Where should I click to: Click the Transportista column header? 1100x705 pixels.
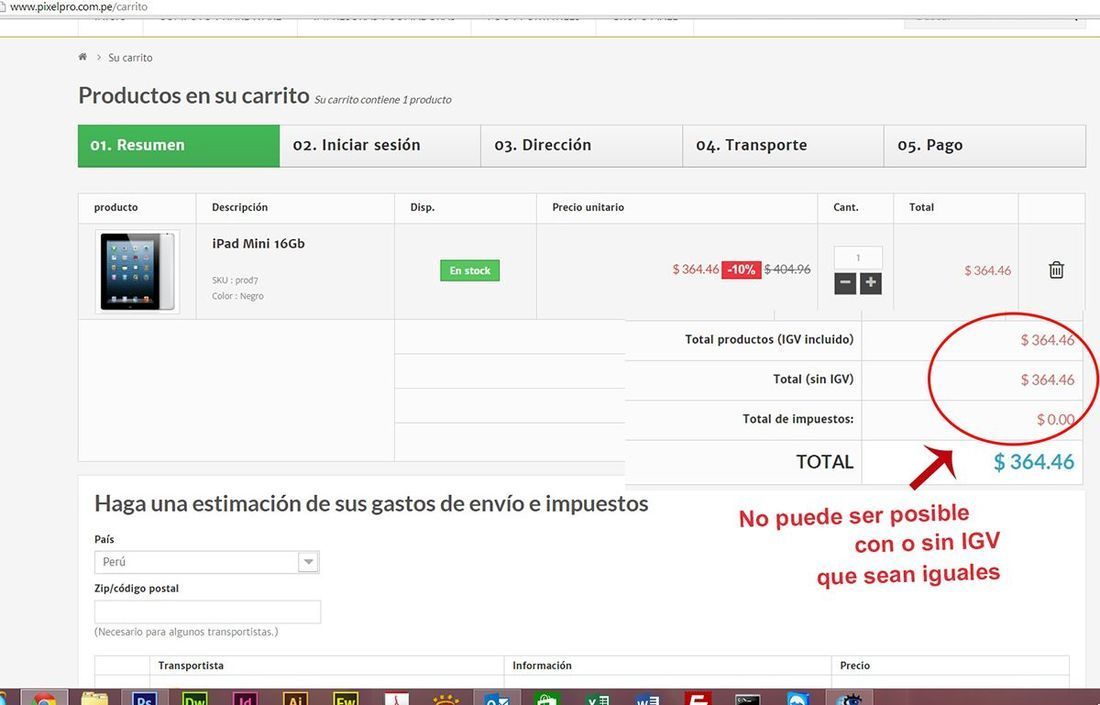191,665
